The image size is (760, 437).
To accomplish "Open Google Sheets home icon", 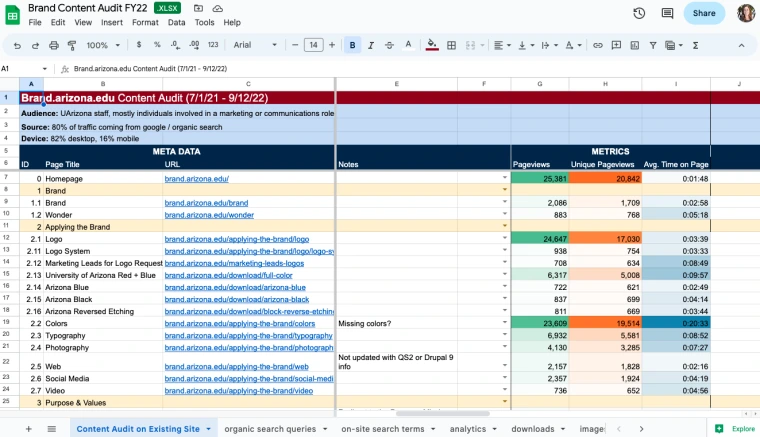I will 13,15.
